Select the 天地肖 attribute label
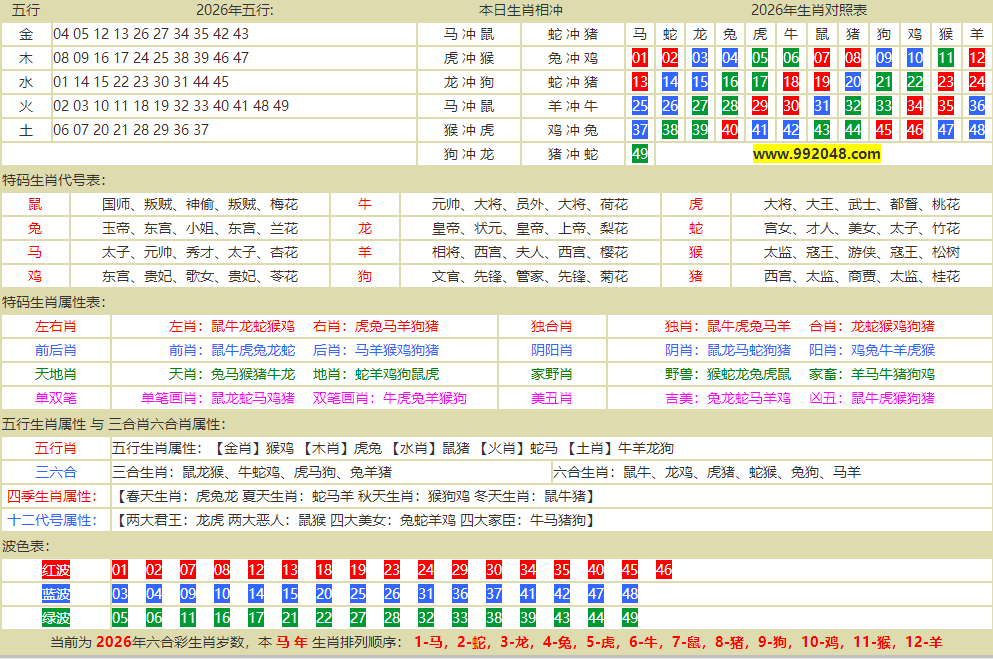This screenshot has height=659, width=993. point(56,374)
